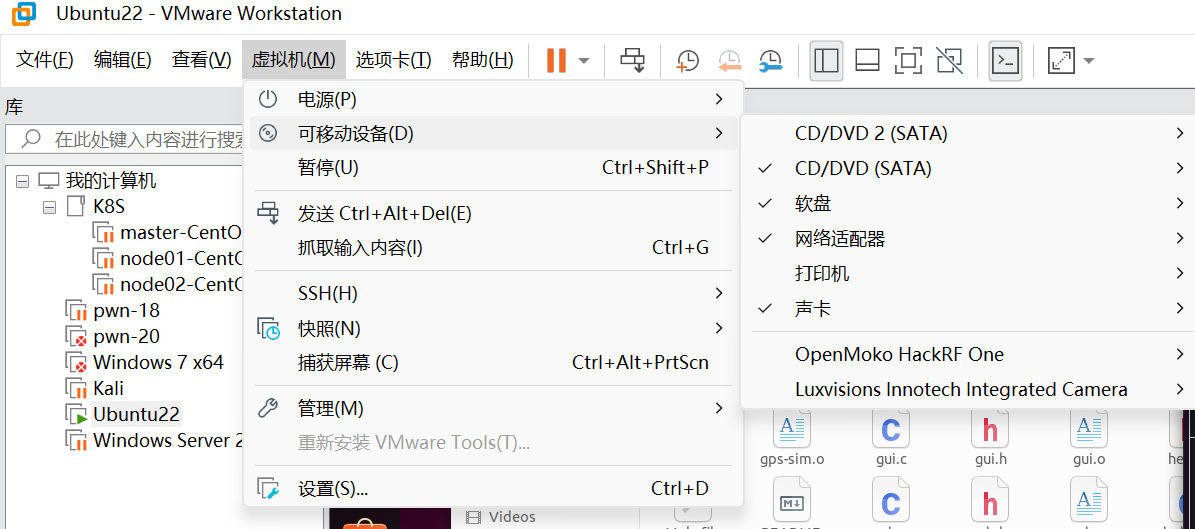This screenshot has height=529, width=1195.
Task: Open the power options dropdown arrow beside pause
Action: pos(584,61)
